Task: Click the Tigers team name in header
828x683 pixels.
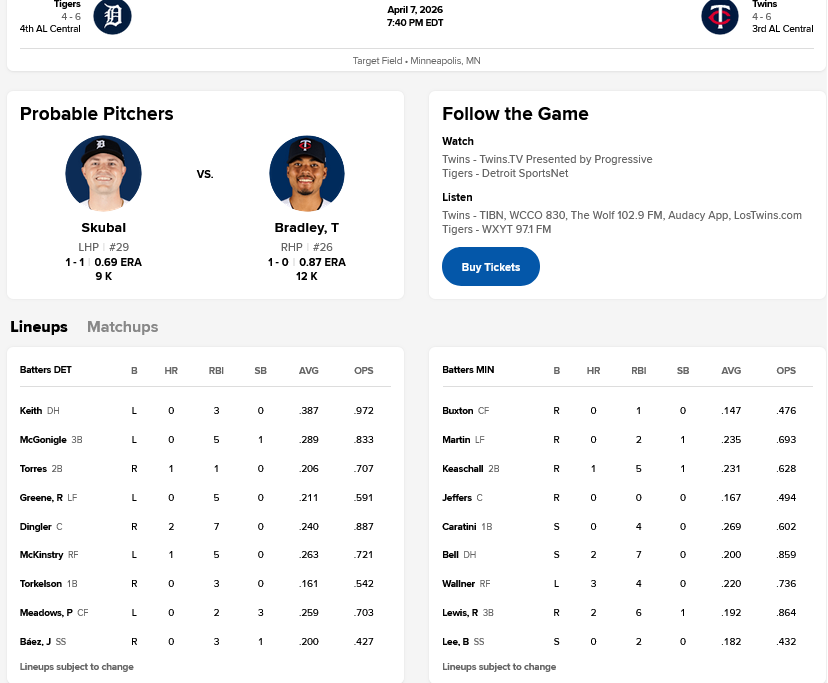Action: pos(67,5)
